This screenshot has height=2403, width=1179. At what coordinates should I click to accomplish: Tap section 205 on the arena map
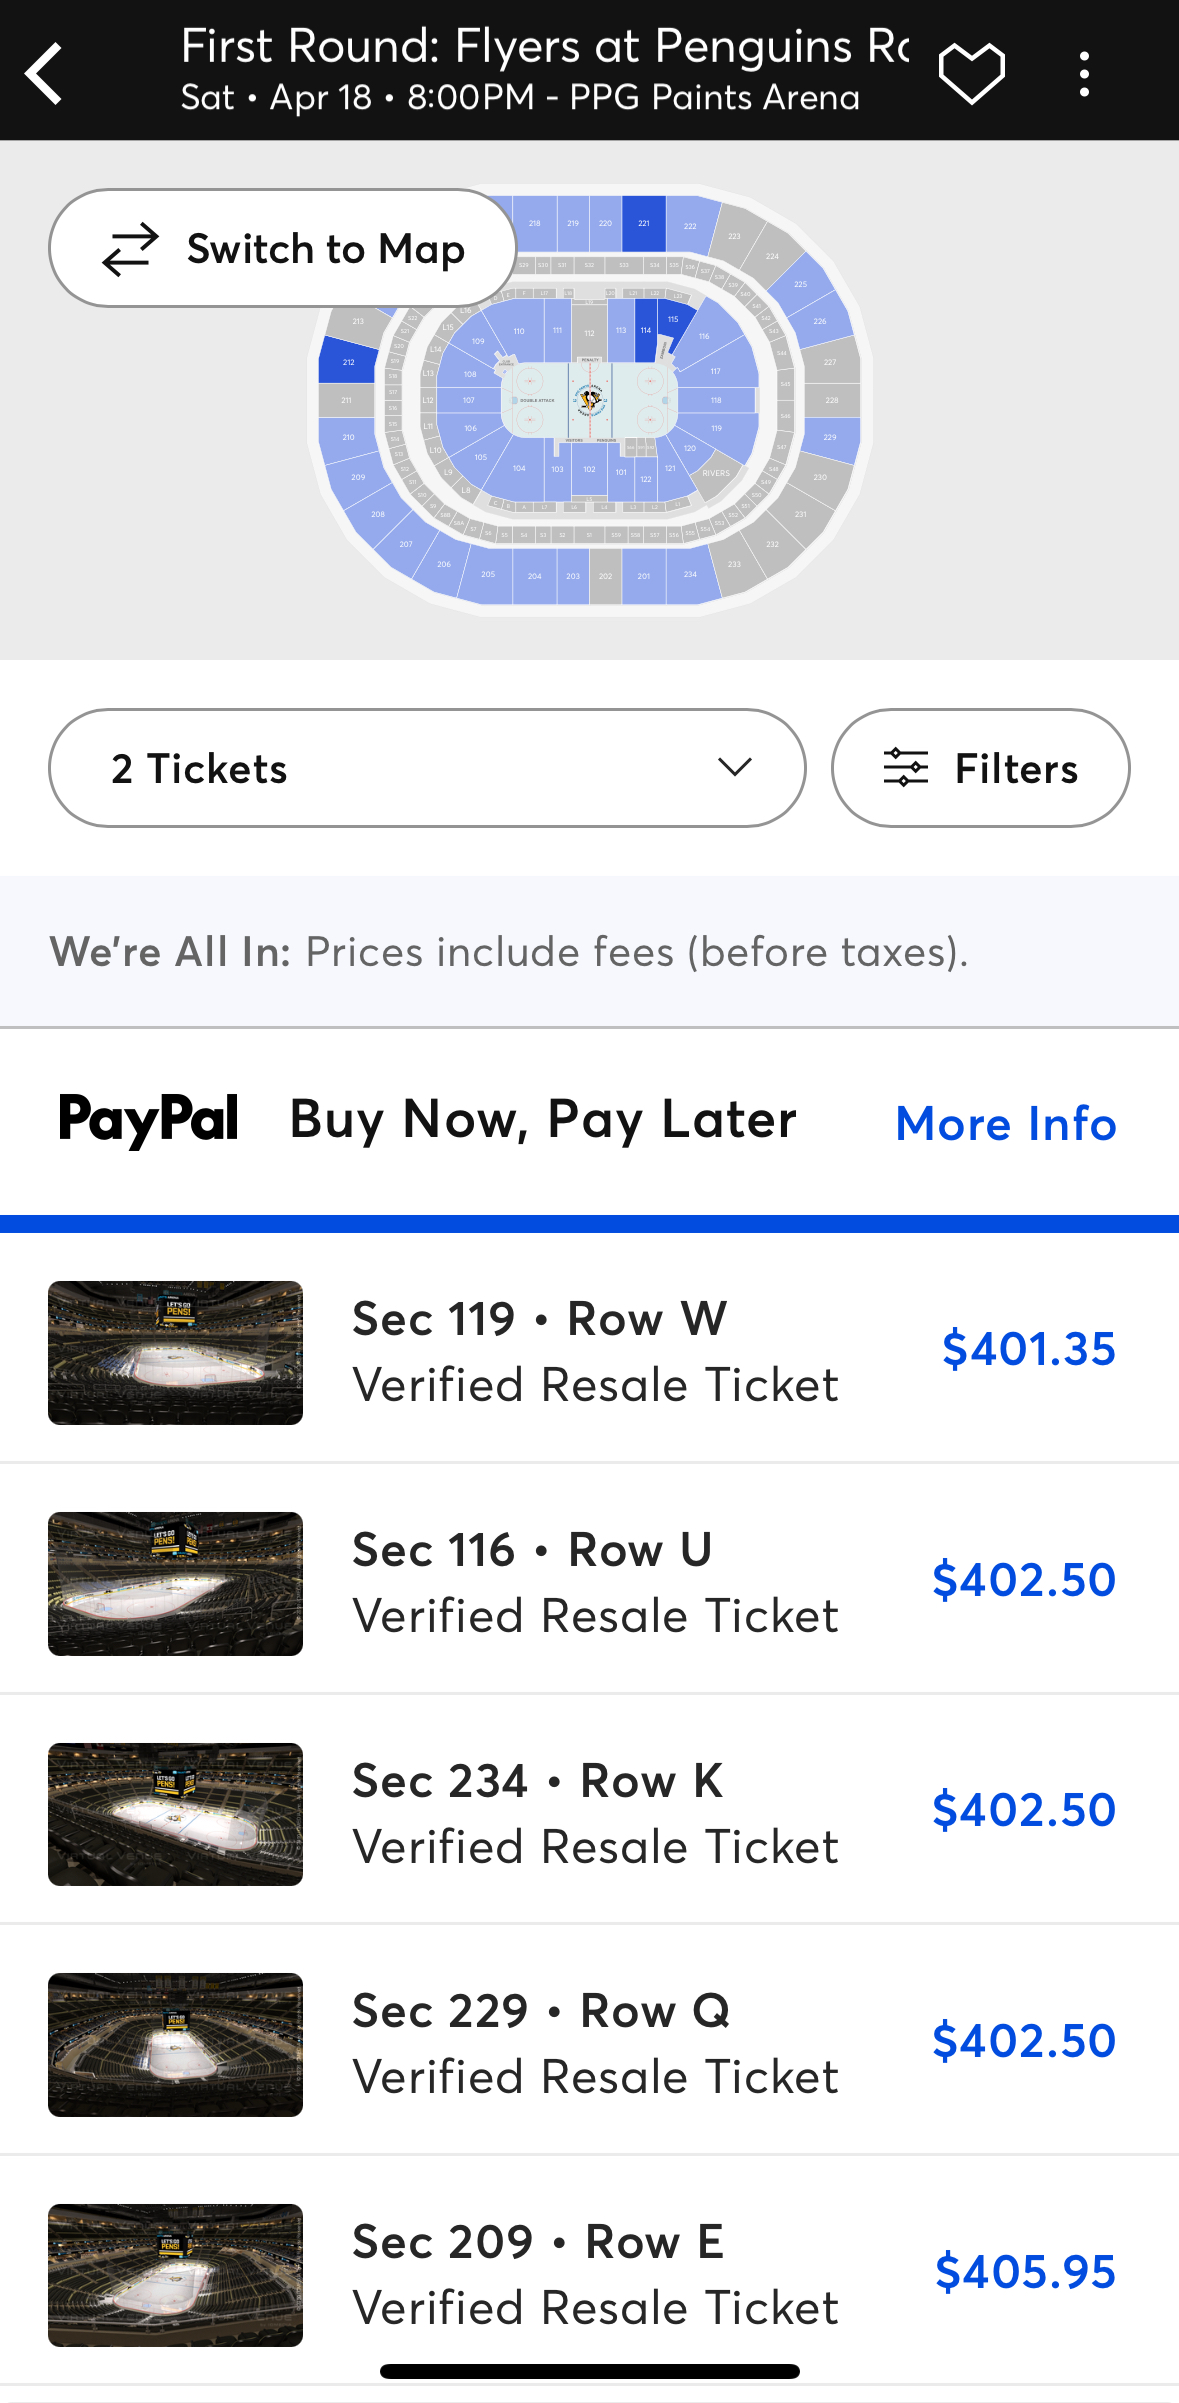click(488, 575)
